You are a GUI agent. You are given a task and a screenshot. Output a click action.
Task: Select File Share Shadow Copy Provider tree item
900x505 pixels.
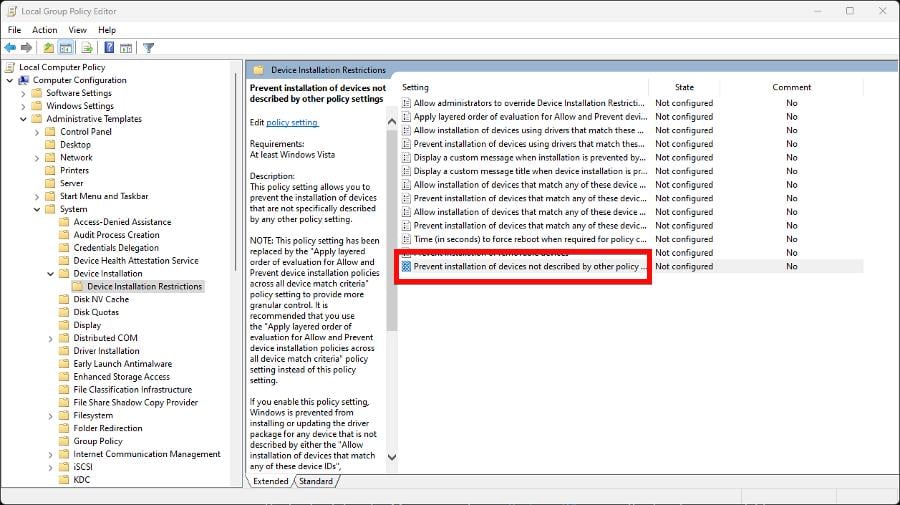tap(135, 402)
